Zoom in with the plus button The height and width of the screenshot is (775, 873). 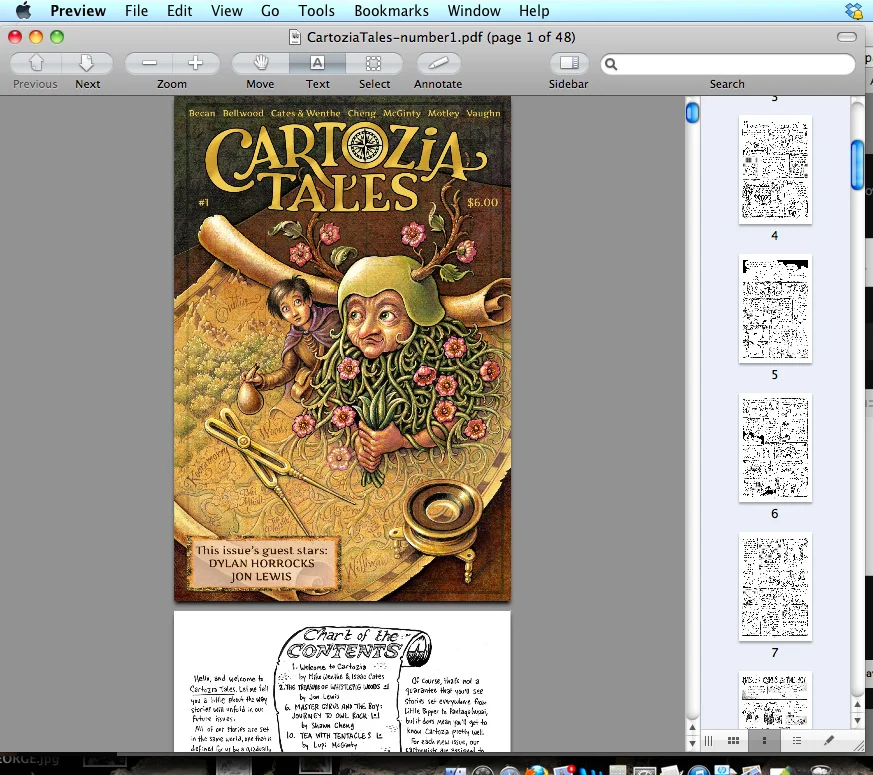coord(195,63)
